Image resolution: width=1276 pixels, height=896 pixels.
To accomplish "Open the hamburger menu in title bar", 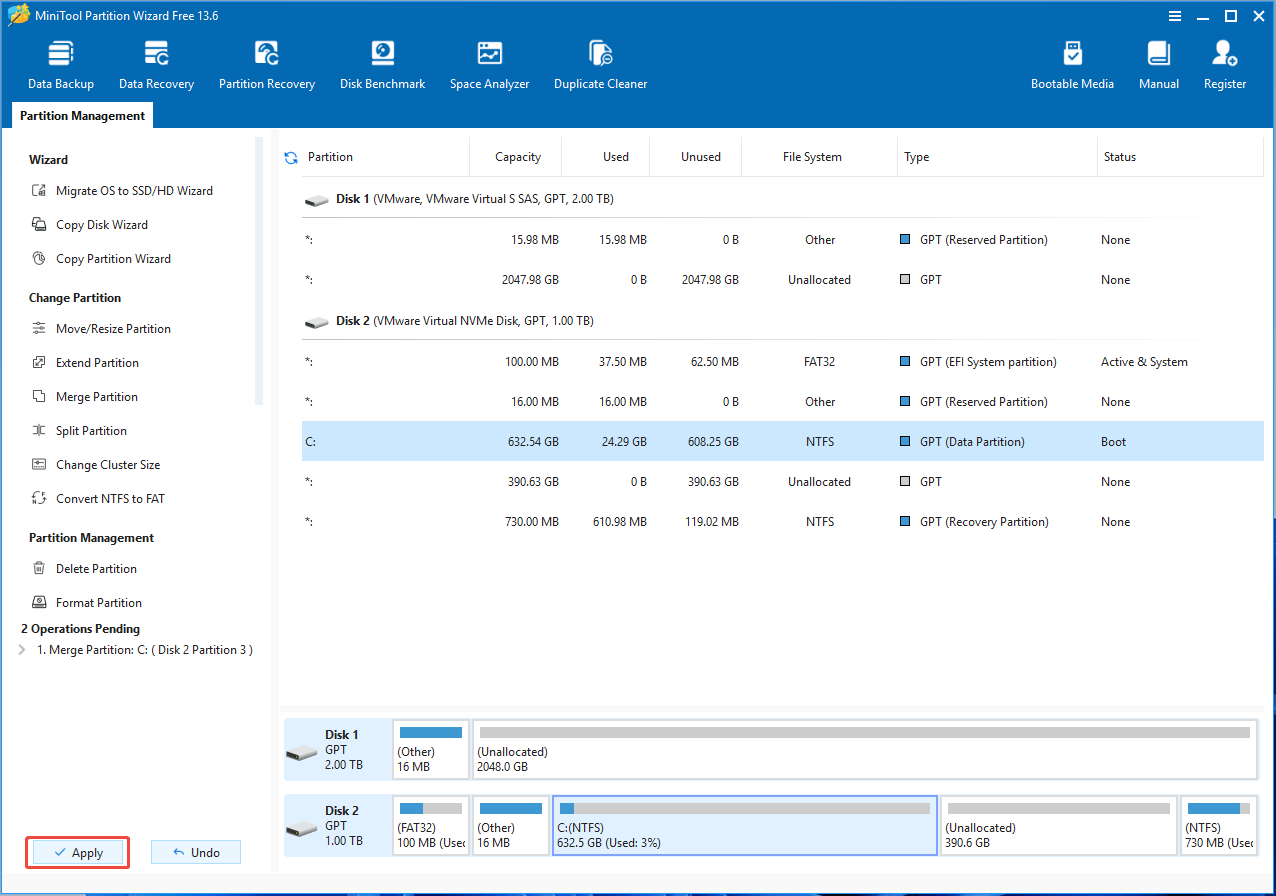I will (1175, 16).
